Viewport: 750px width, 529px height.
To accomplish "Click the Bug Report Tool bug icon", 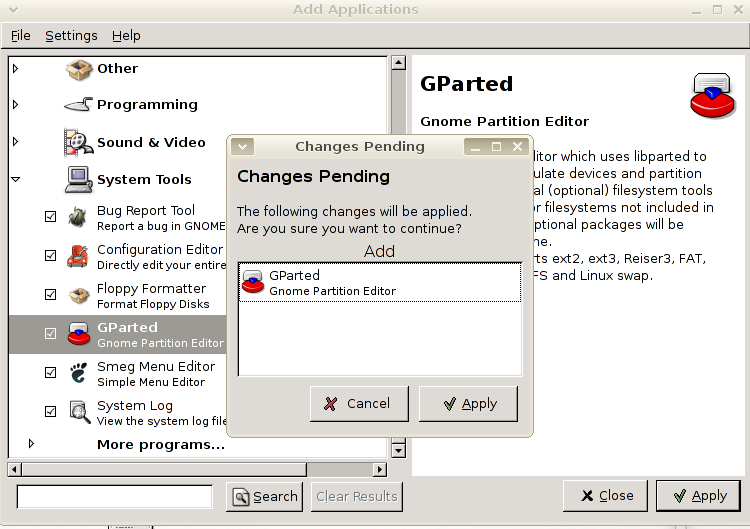I will [x=78, y=217].
